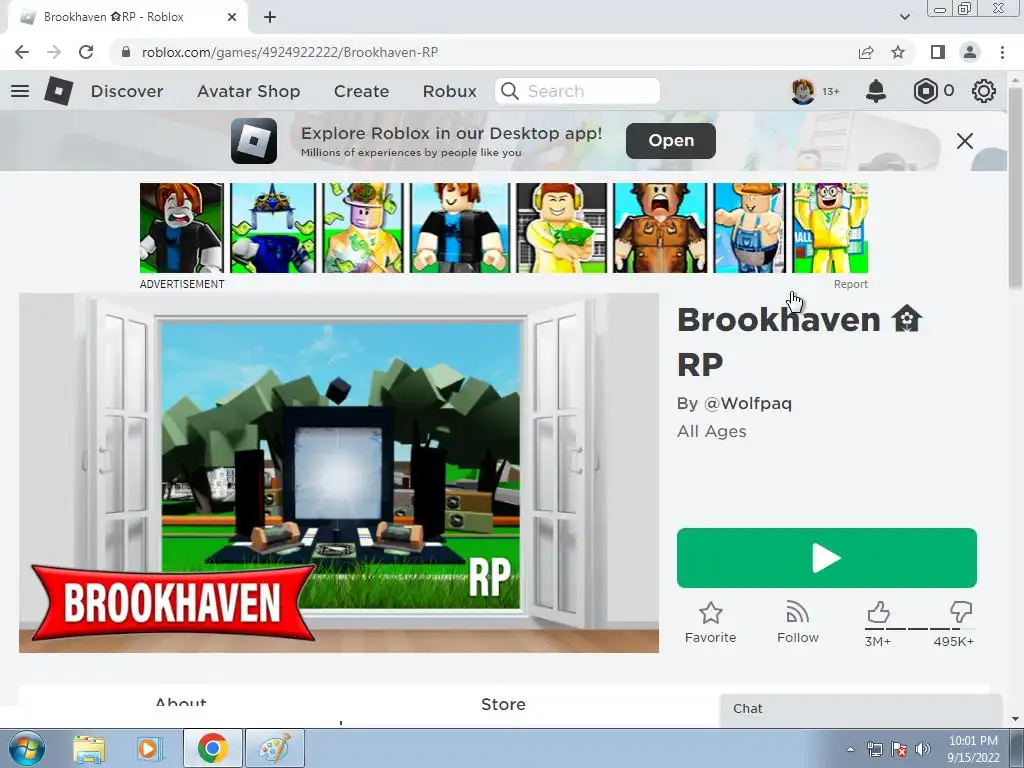The image size is (1024, 768).
Task: Open Windows Media Player from taskbar
Action: tap(150, 748)
